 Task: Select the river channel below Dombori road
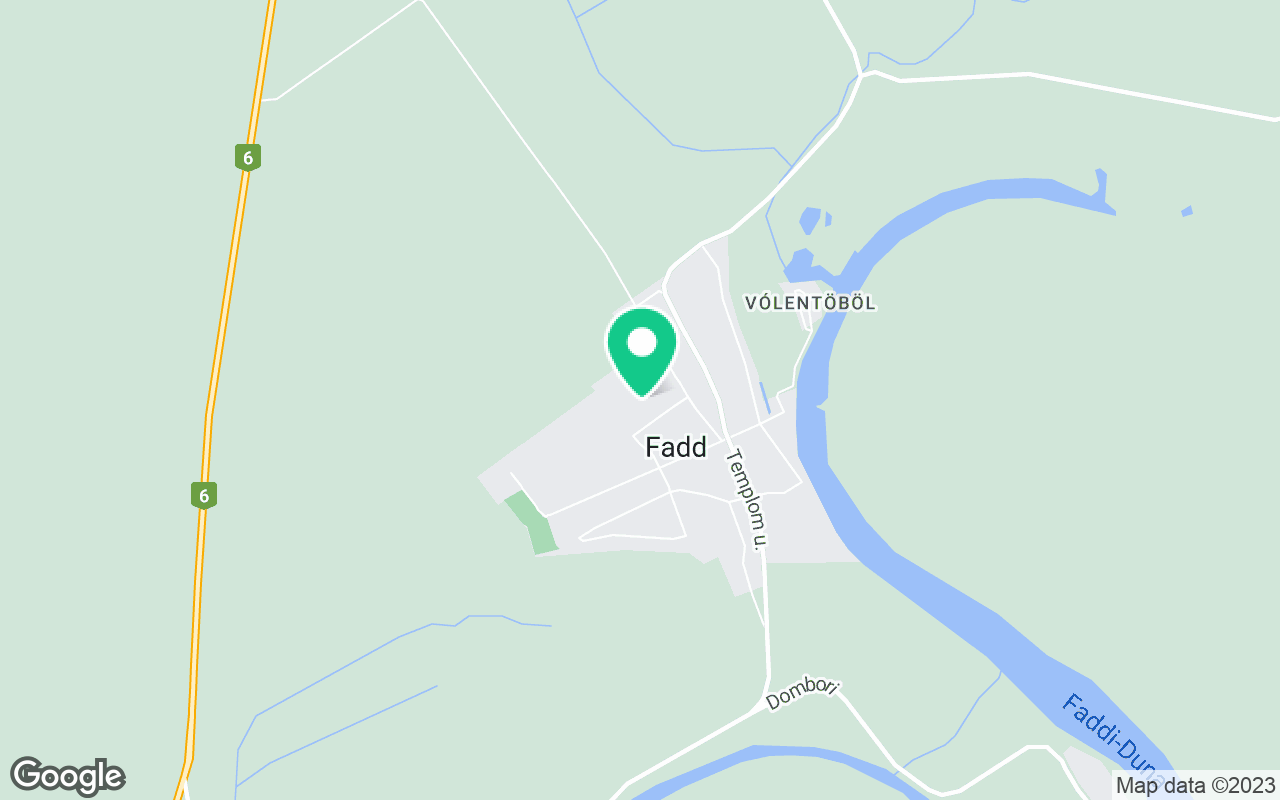[780, 766]
